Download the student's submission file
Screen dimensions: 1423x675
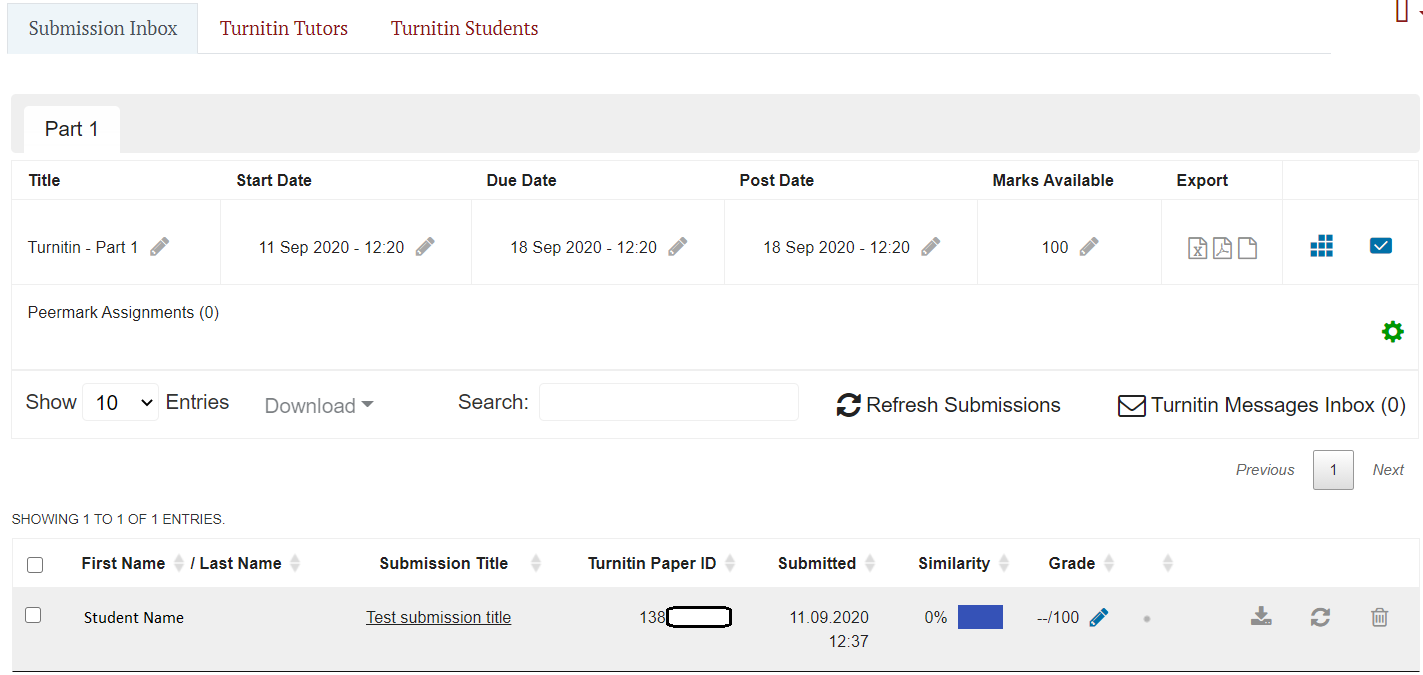pyautogui.click(x=1261, y=617)
